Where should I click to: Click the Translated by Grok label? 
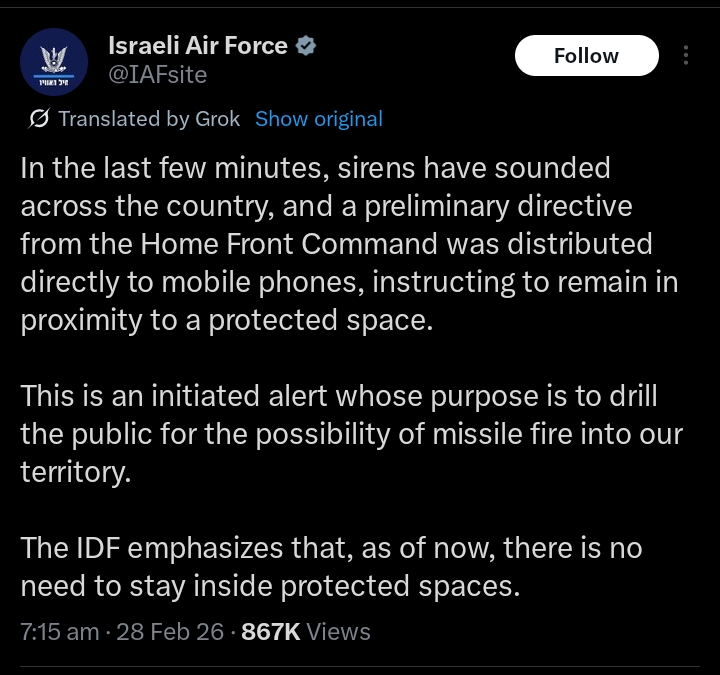(149, 119)
